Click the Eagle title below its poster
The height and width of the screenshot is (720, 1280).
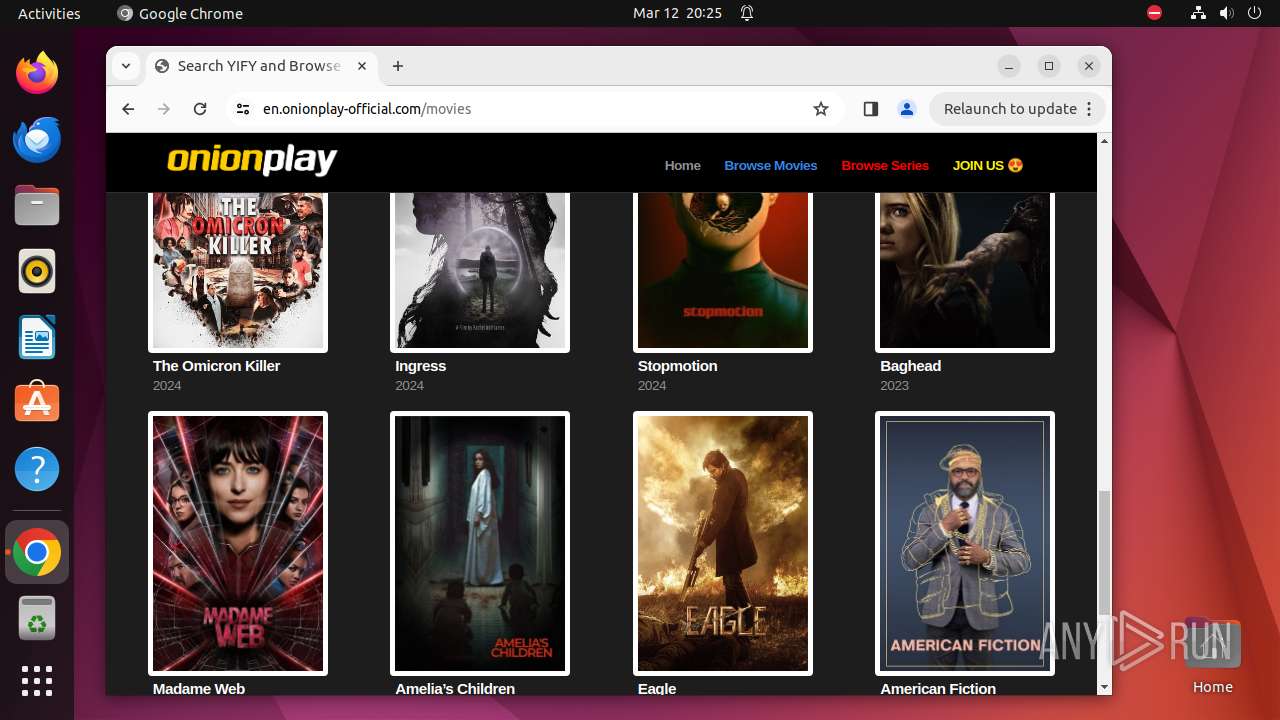[x=657, y=688]
